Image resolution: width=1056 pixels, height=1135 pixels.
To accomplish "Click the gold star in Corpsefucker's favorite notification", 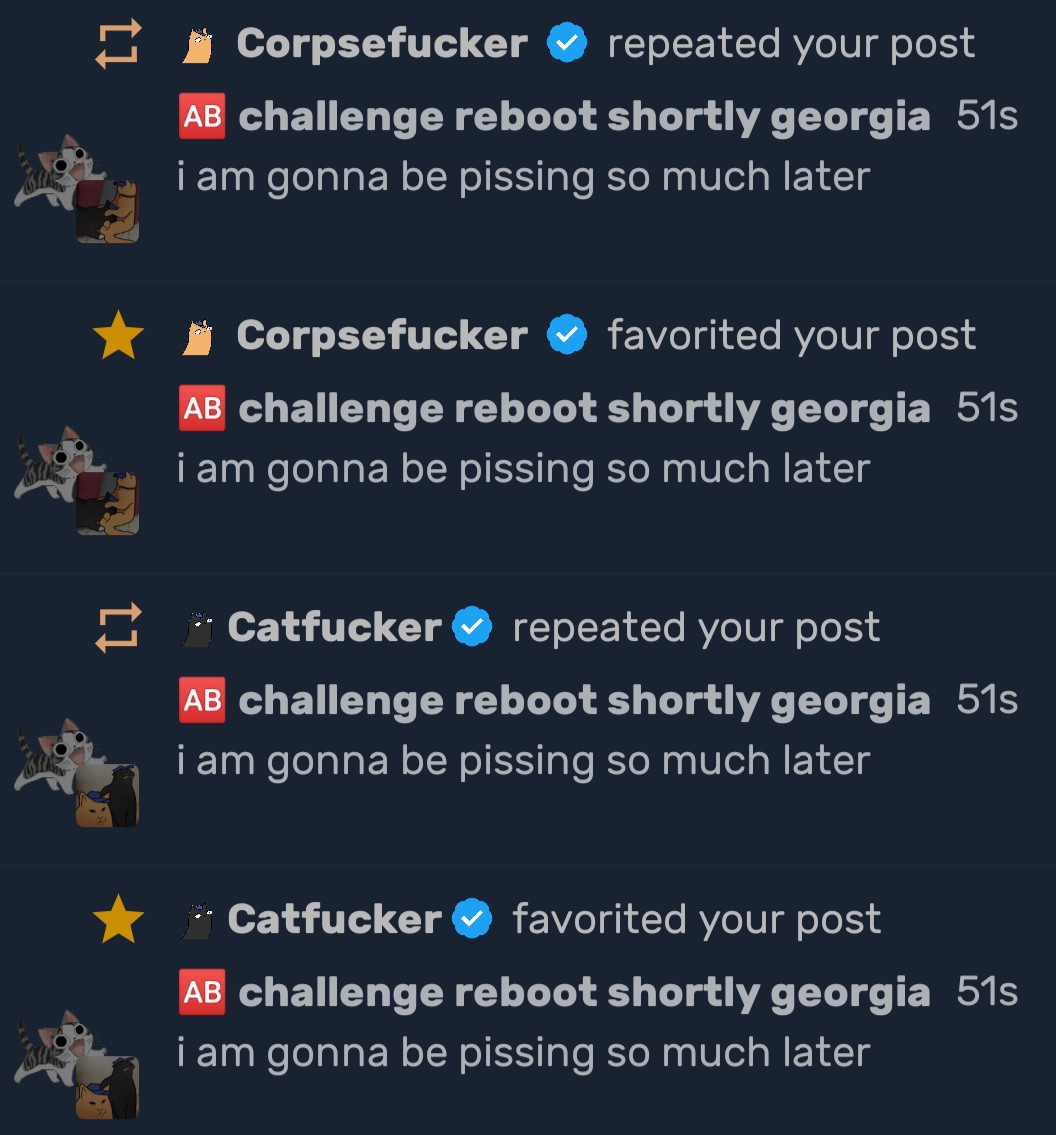I will coord(118,338).
